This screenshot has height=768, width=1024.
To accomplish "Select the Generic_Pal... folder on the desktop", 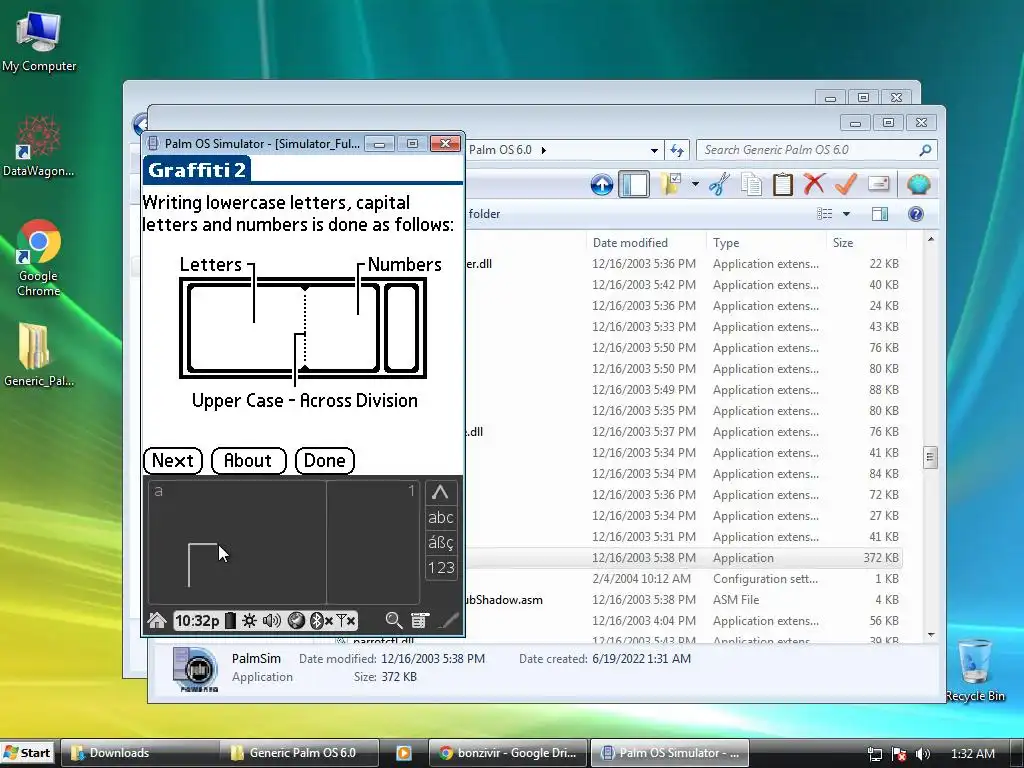I will coord(38,355).
